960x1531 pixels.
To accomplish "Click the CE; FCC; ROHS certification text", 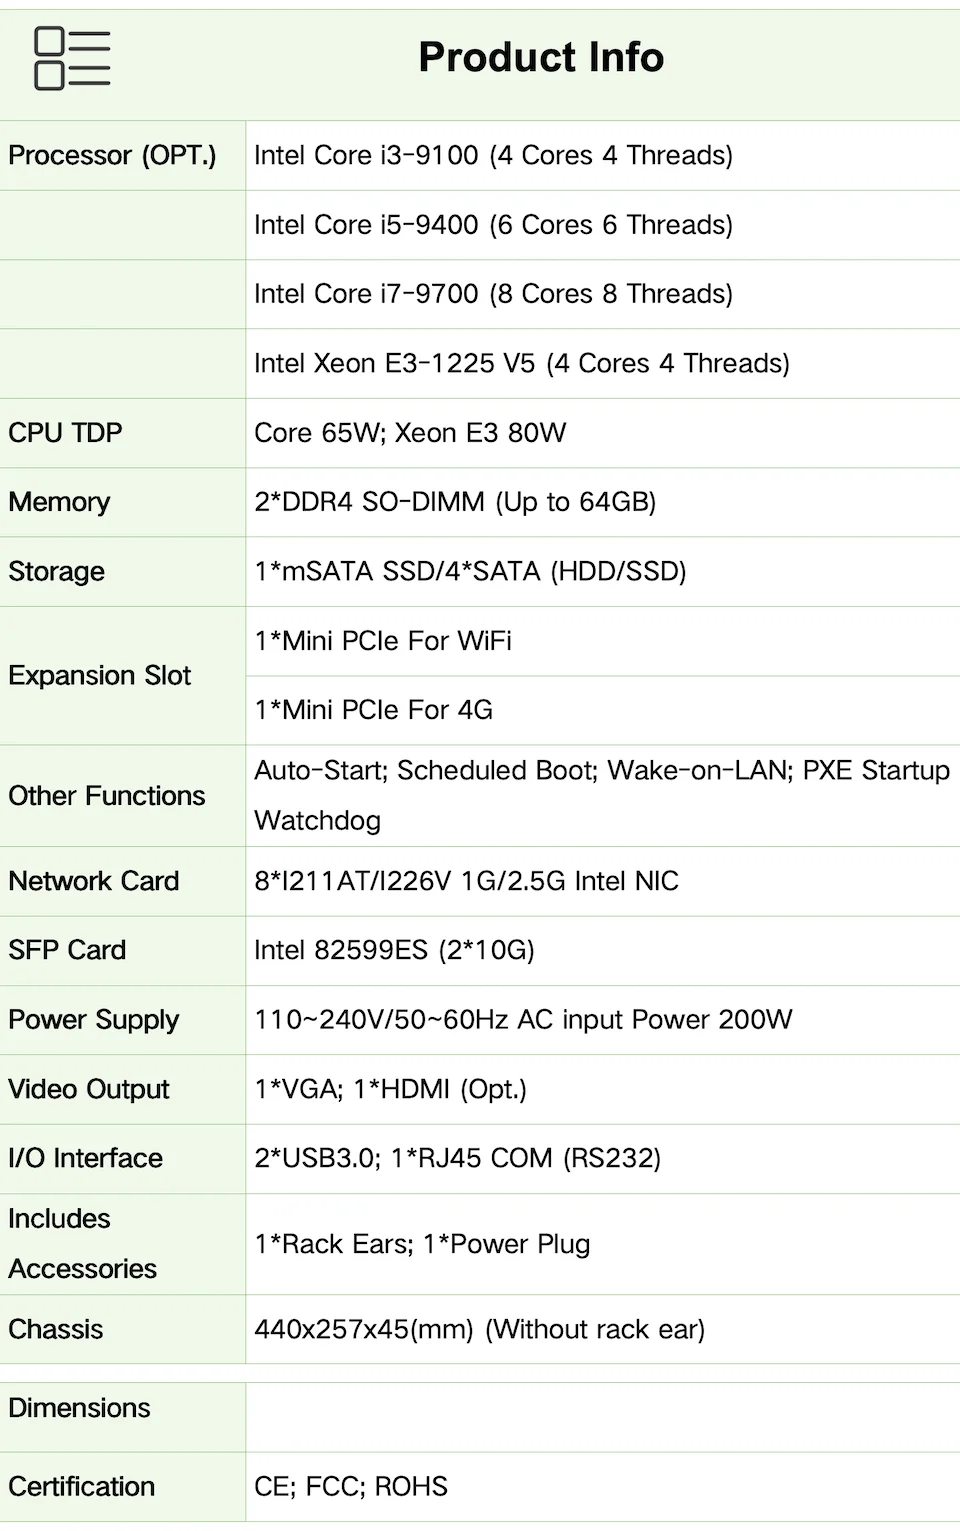I will click(x=351, y=1487).
